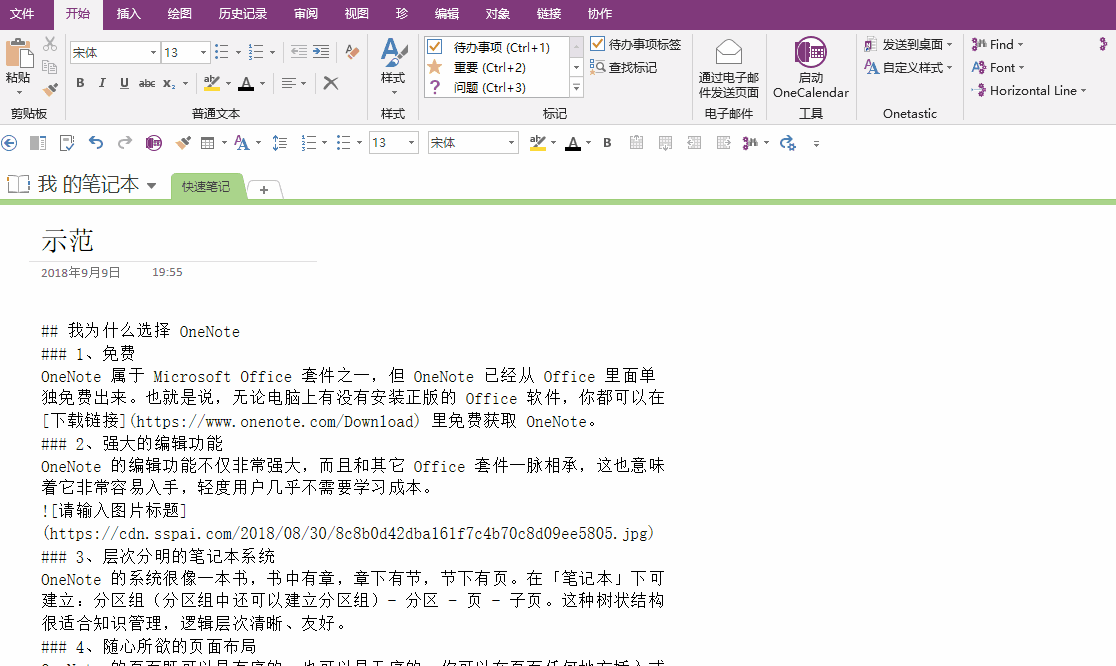
Task: Apply black font color in quick access toolbar
Action: point(573,143)
